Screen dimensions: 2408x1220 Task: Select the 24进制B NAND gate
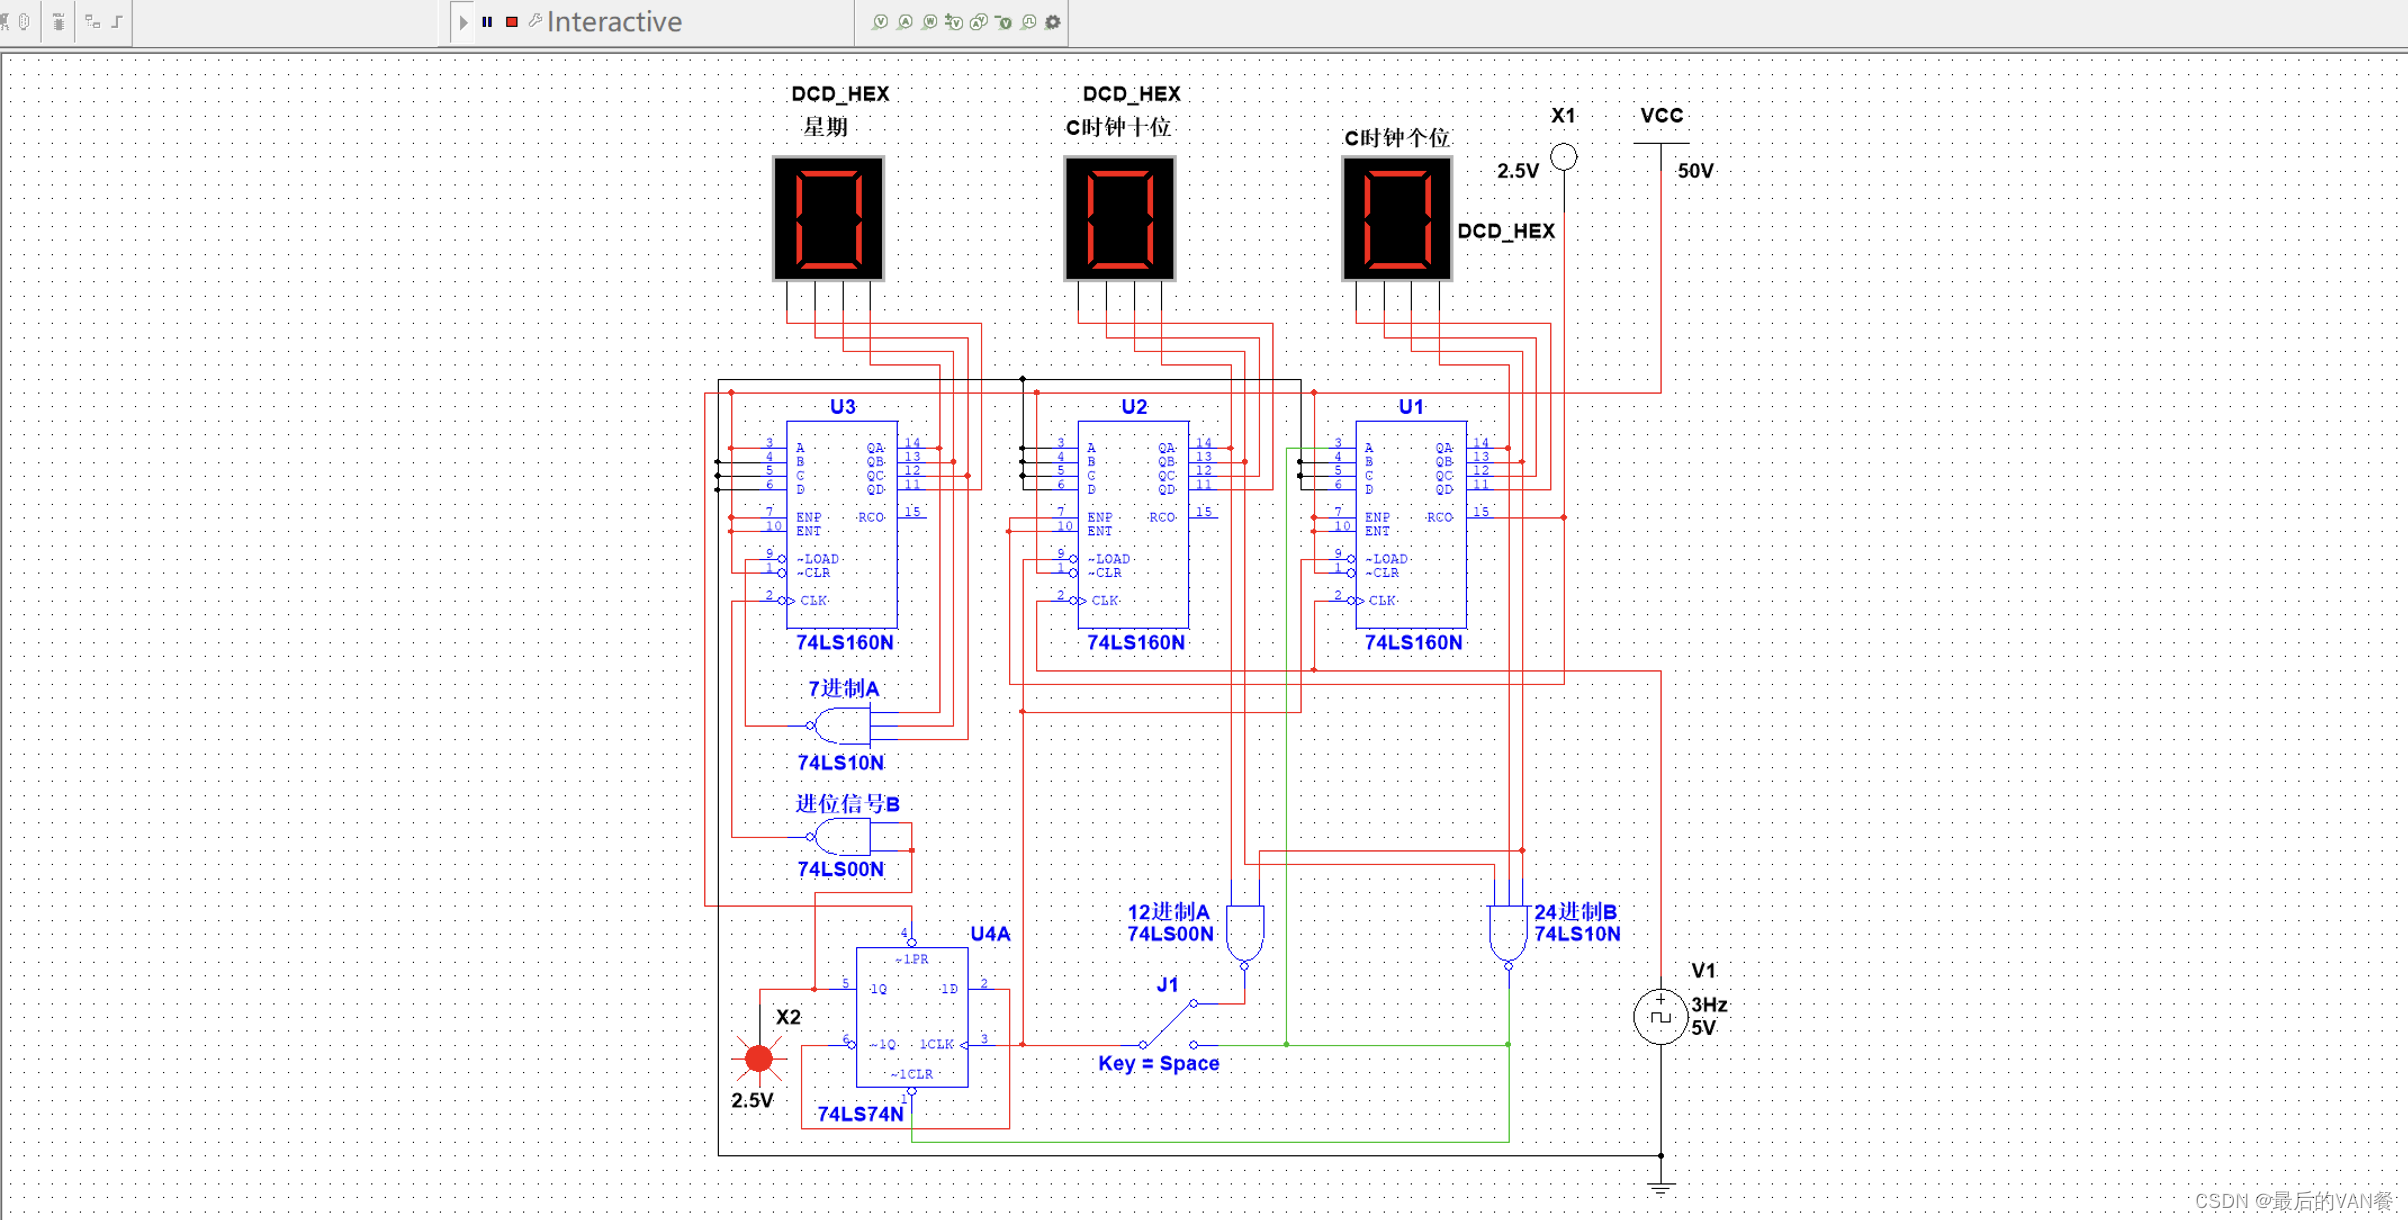coord(1507,930)
